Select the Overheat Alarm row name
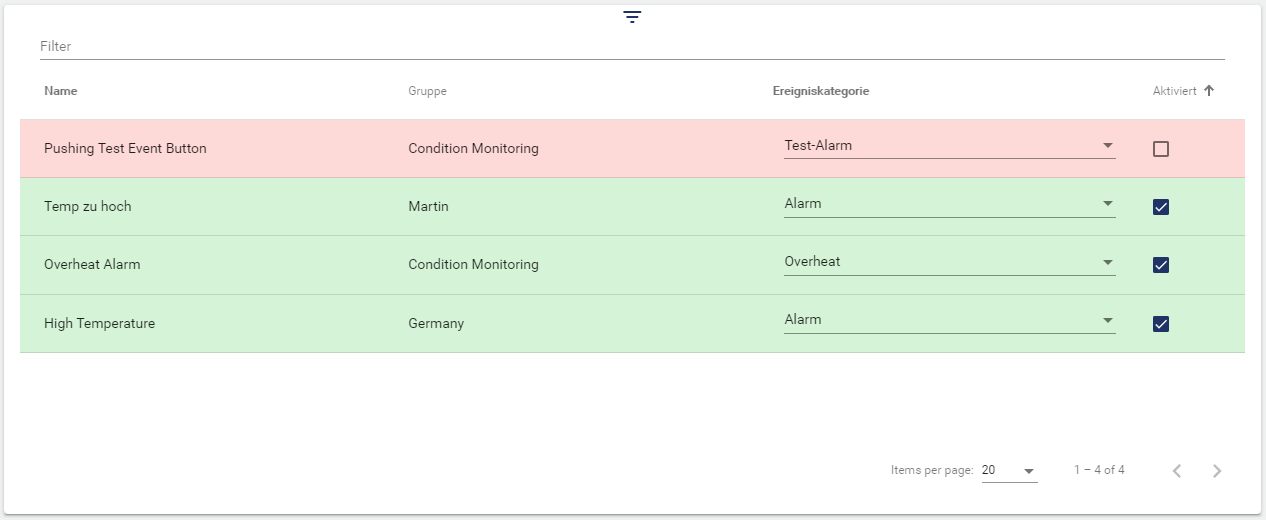Screen dimensions: 1266x520 coord(92,265)
